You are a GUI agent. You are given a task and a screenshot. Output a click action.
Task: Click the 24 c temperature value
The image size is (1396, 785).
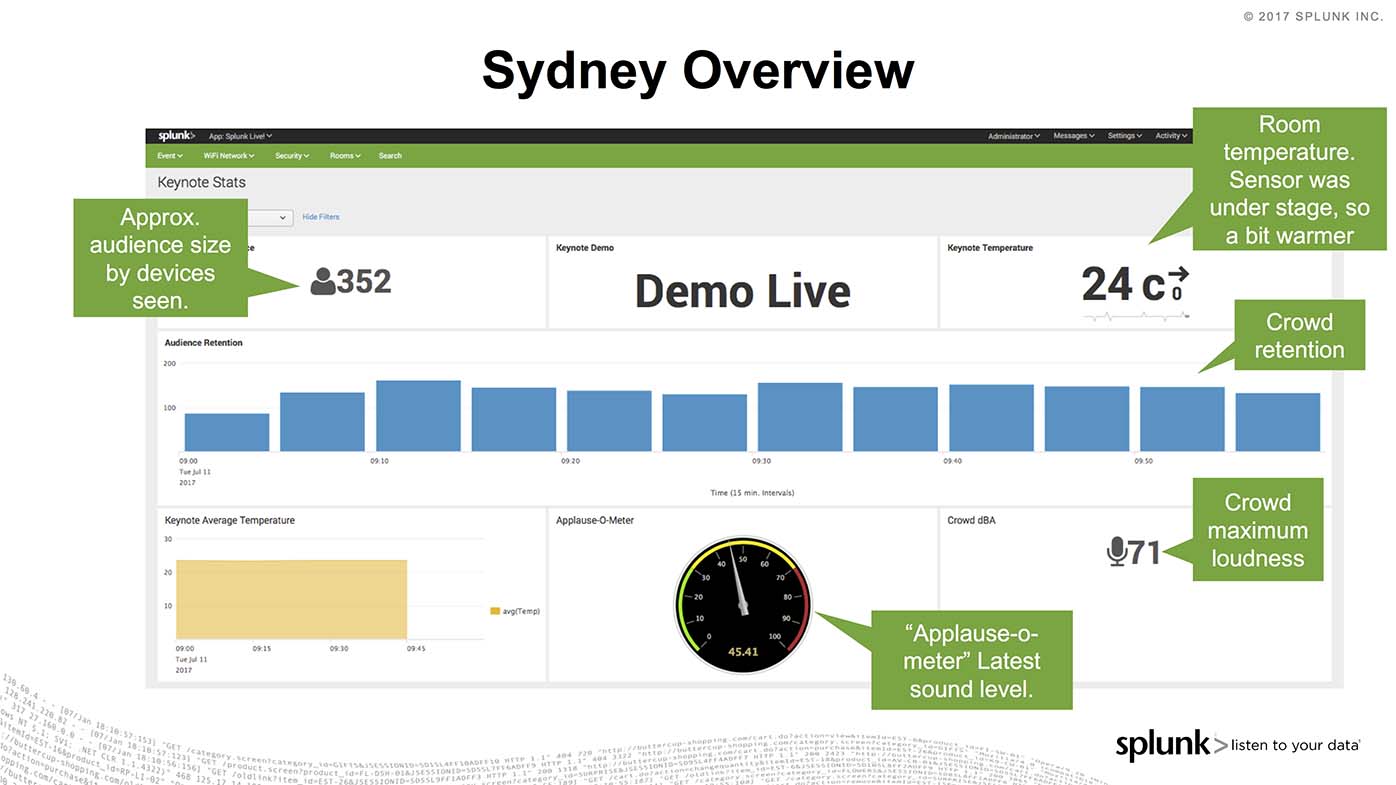click(x=1123, y=284)
